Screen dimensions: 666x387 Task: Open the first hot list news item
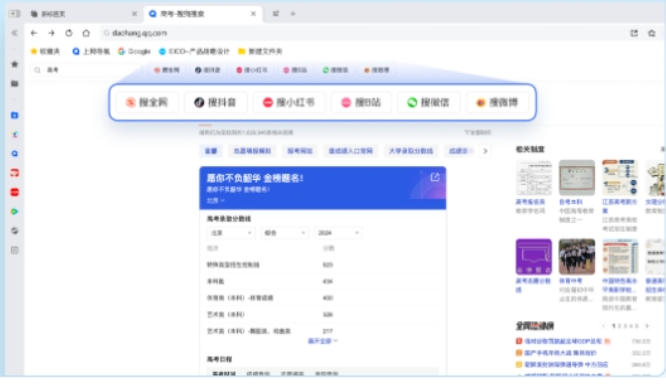coord(562,341)
